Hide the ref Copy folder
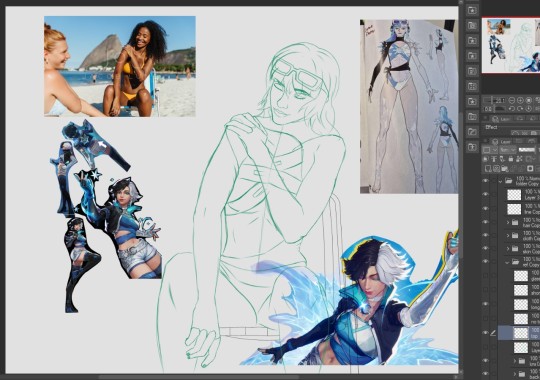 pyautogui.click(x=486, y=261)
